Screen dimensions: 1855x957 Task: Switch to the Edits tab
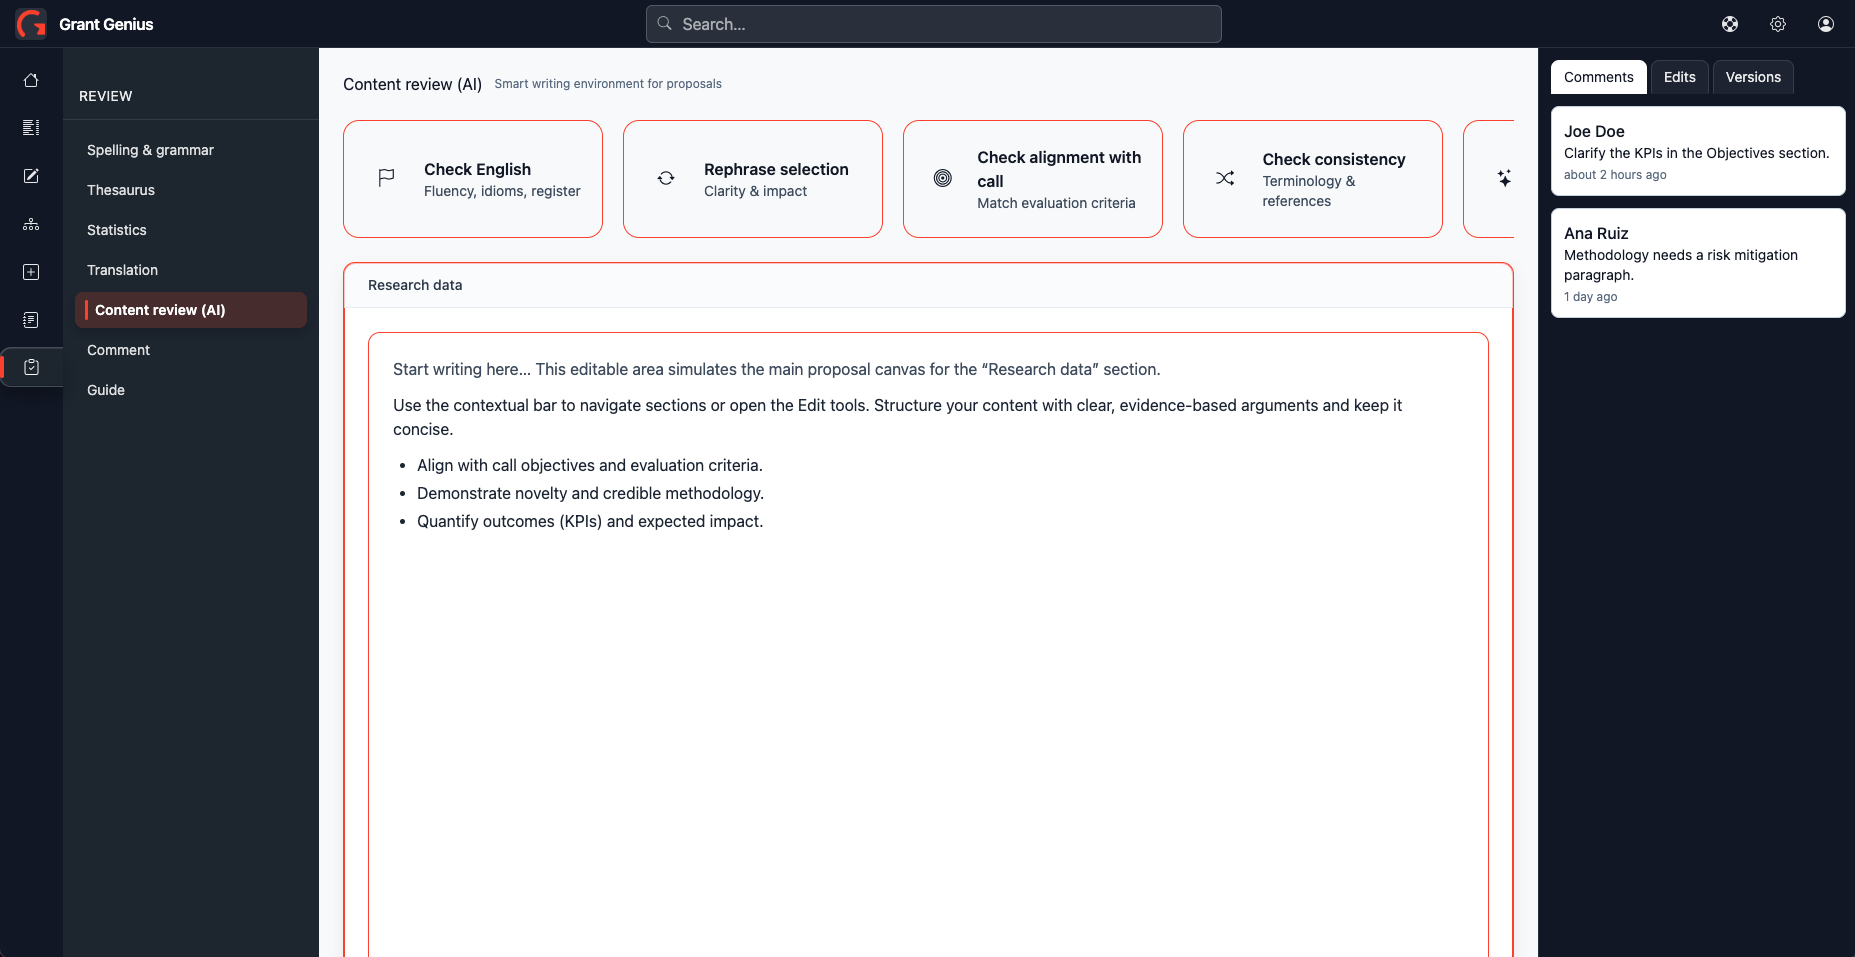(1679, 77)
